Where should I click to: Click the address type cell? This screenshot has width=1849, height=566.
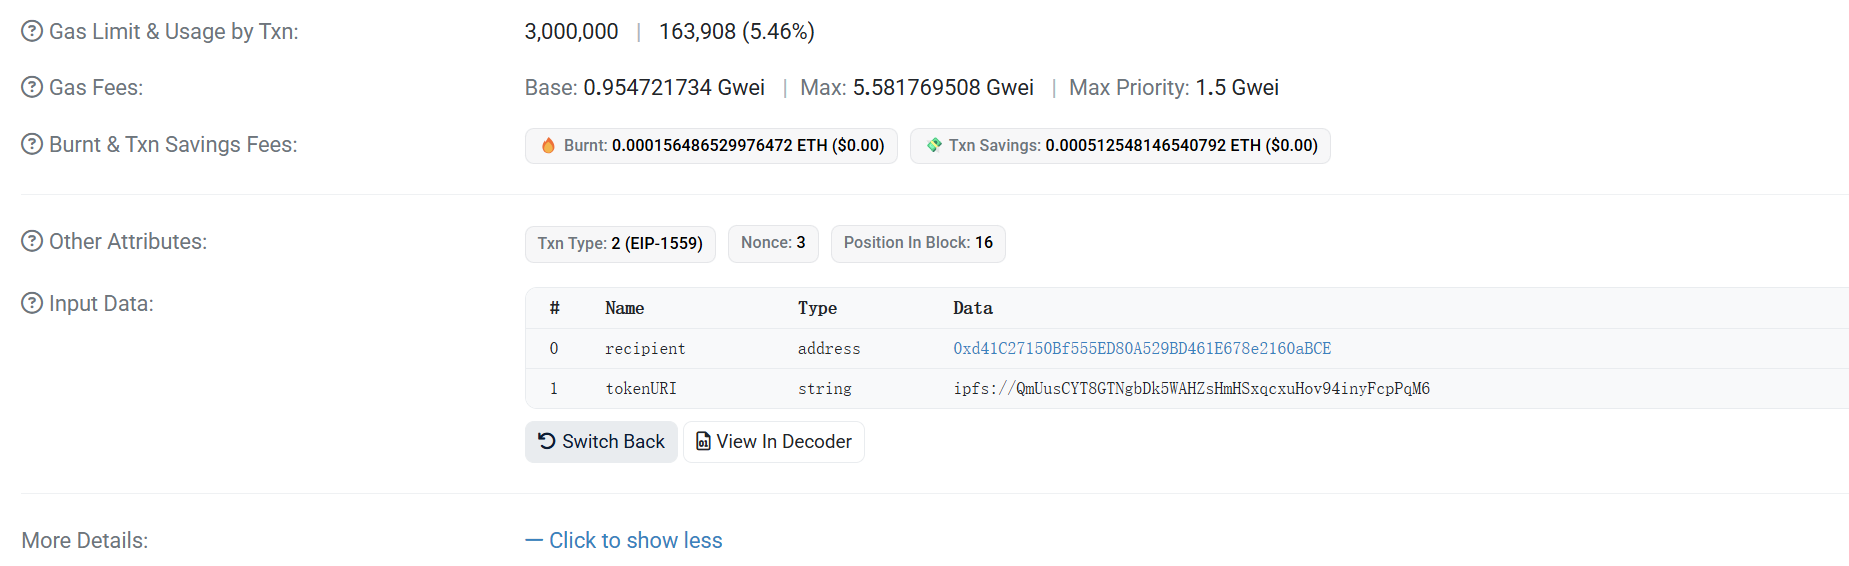(x=829, y=348)
